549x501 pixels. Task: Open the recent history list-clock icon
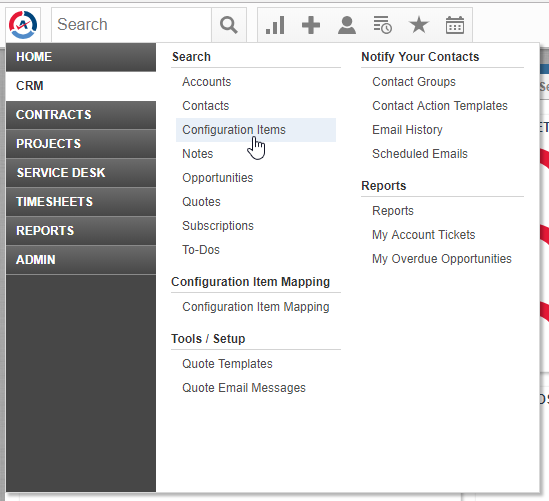click(x=382, y=25)
